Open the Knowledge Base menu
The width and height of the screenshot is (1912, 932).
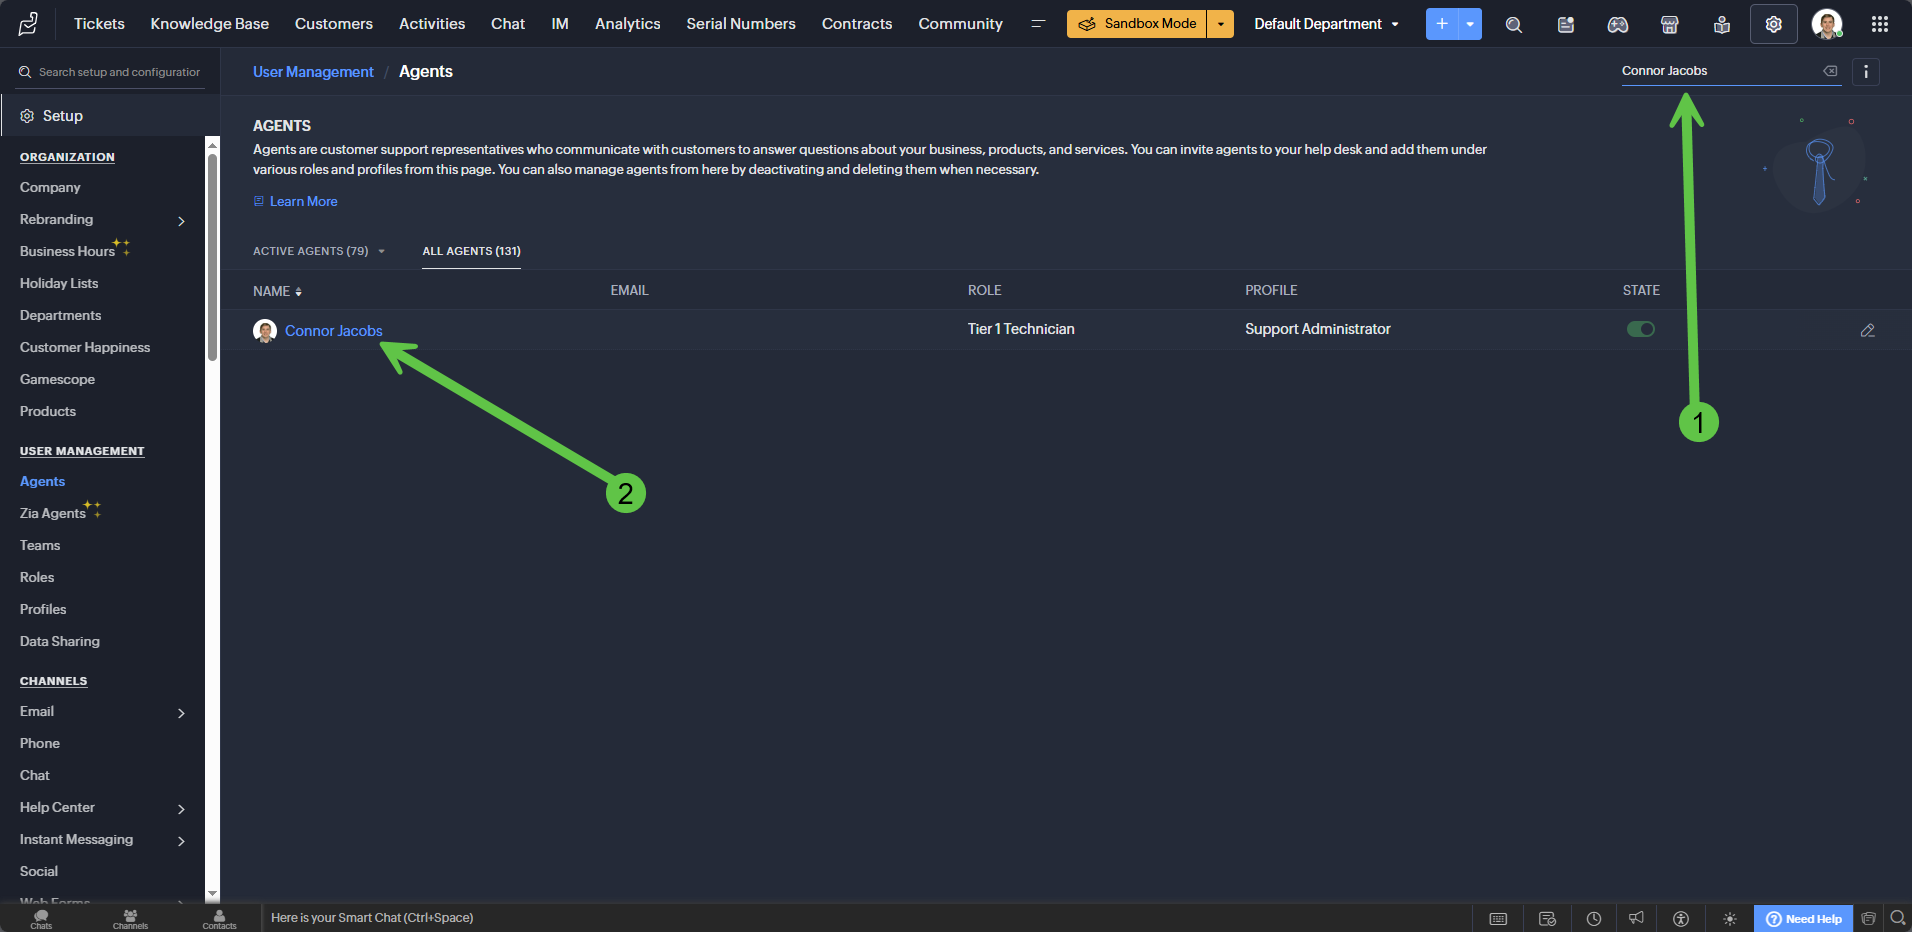(209, 24)
